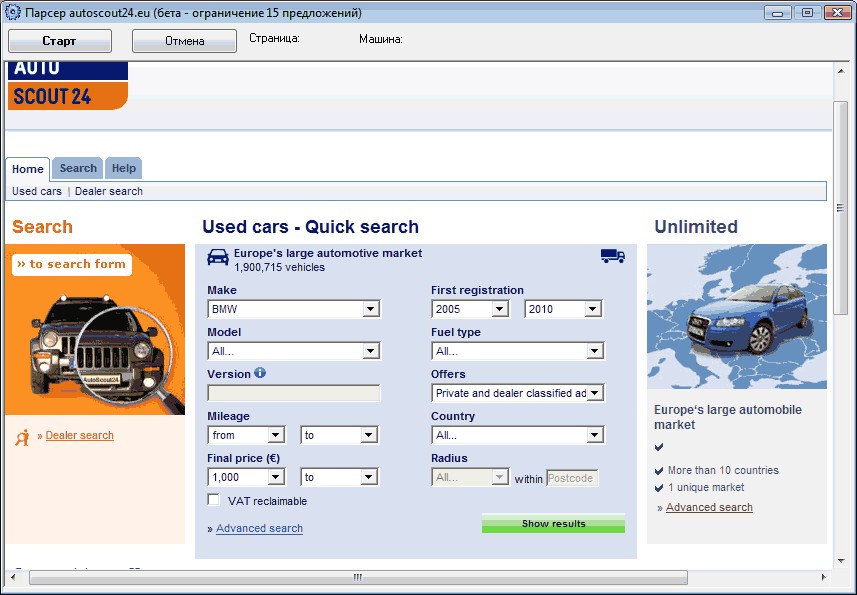Screen dimensions: 857x595
Task: Switch to the Help tab
Action: [x=124, y=168]
